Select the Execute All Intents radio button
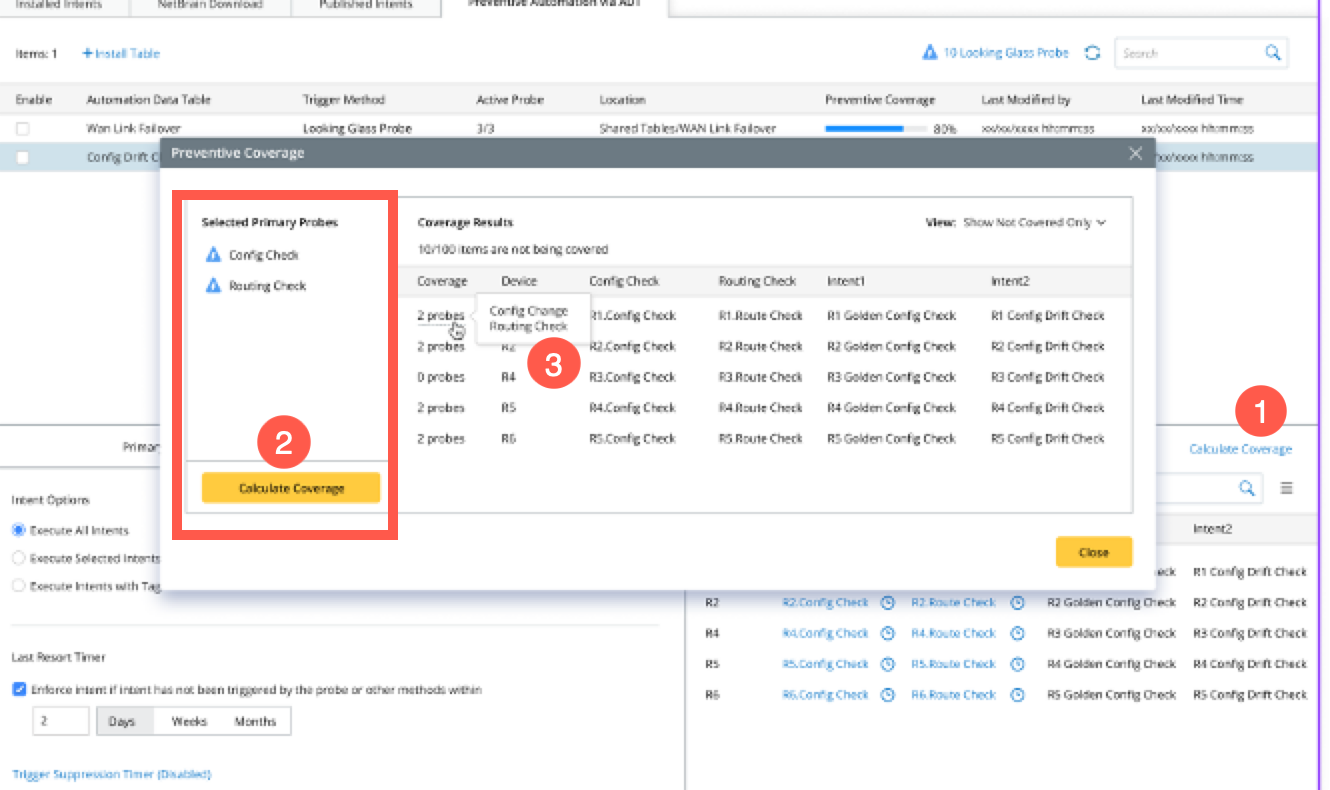This screenshot has width=1330, height=790. pyautogui.click(x=19, y=530)
